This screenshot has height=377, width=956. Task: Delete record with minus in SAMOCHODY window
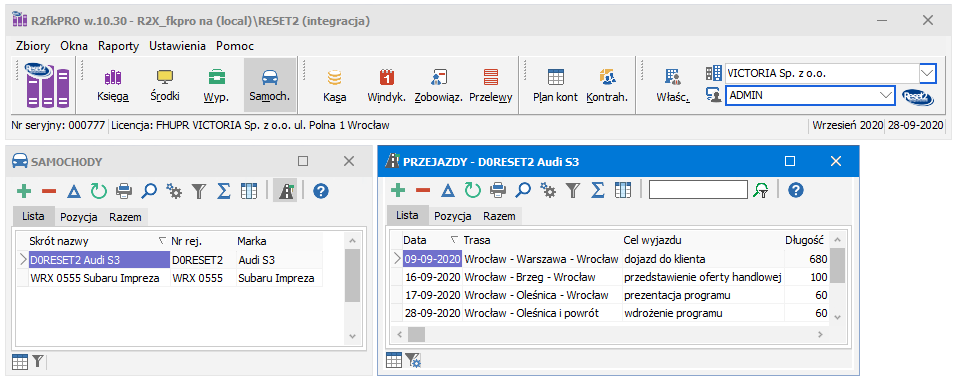pyautogui.click(x=49, y=192)
